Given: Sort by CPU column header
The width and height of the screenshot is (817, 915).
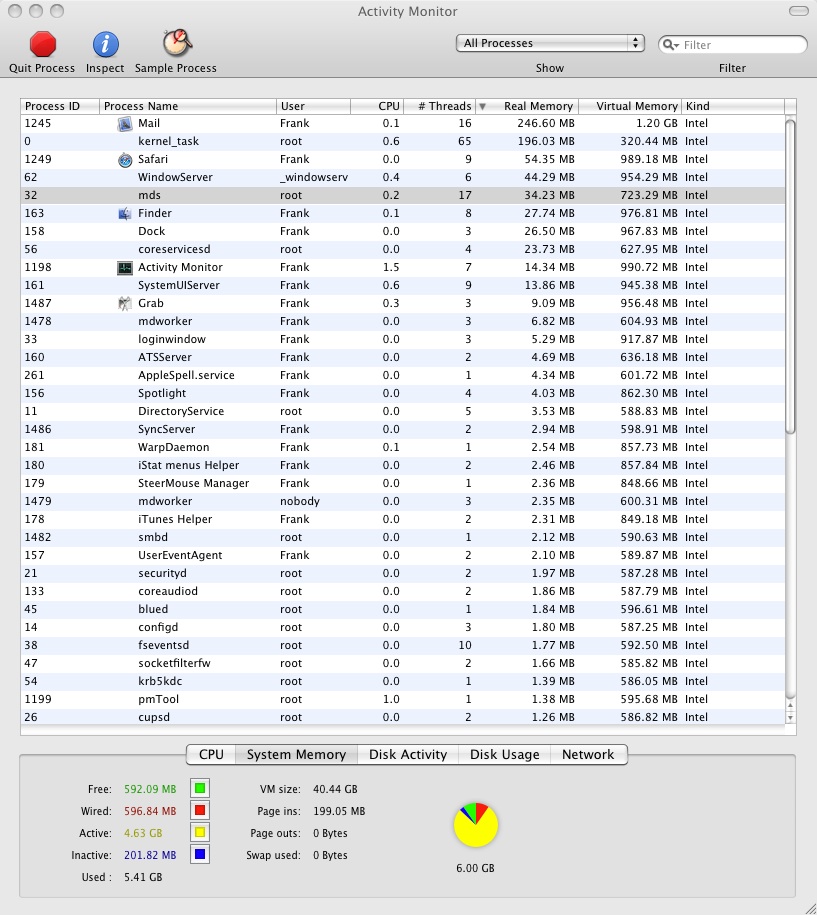Looking at the screenshot, I should (377, 106).
